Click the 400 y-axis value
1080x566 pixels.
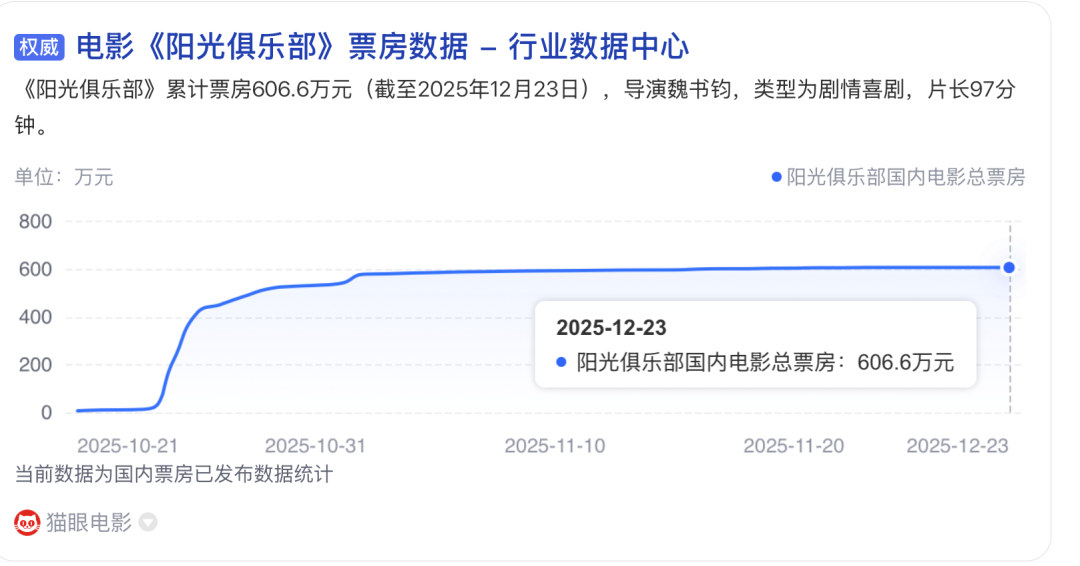pos(35,317)
